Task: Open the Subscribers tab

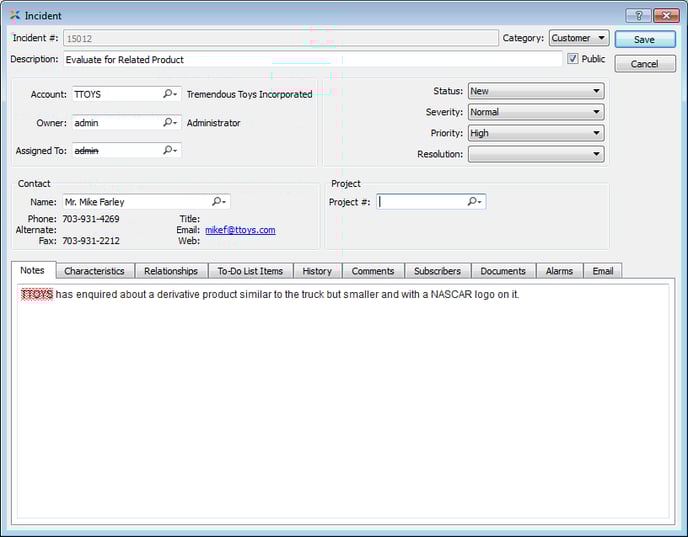Action: (x=437, y=271)
